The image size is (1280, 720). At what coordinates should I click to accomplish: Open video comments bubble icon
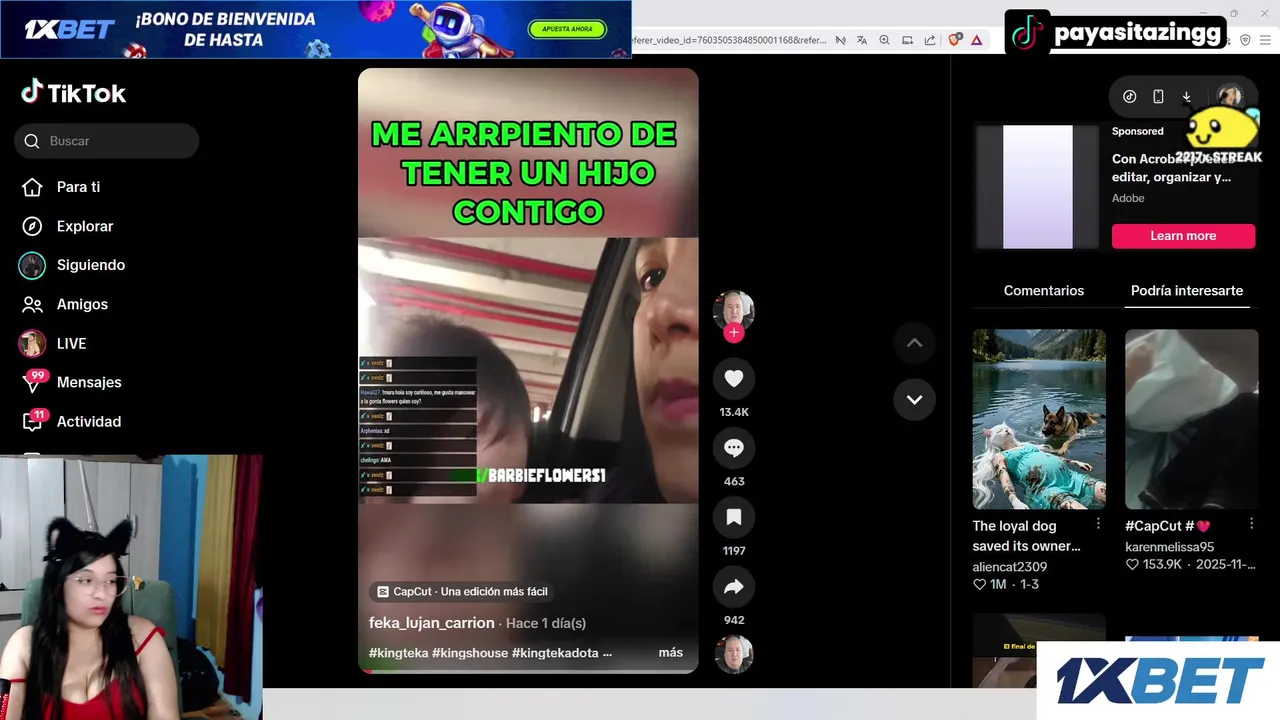pos(734,447)
